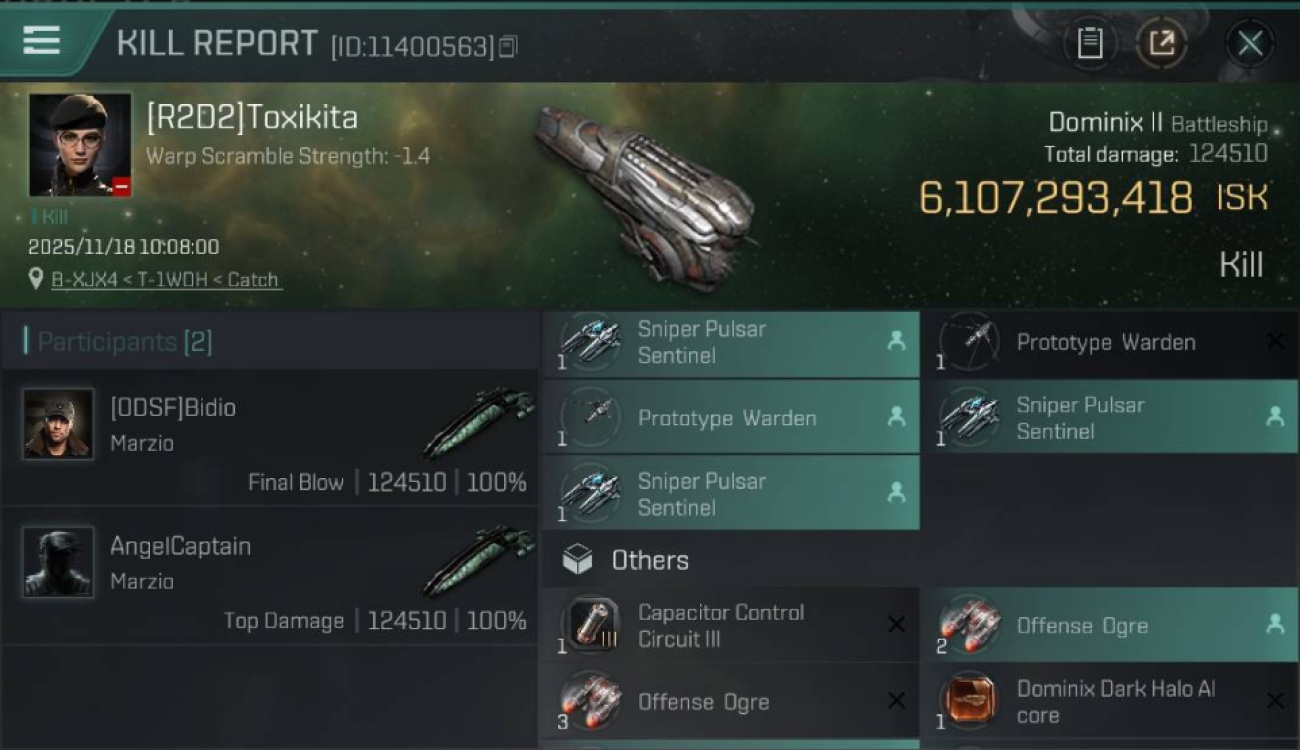Click the clipboard icon in header

(1089, 43)
